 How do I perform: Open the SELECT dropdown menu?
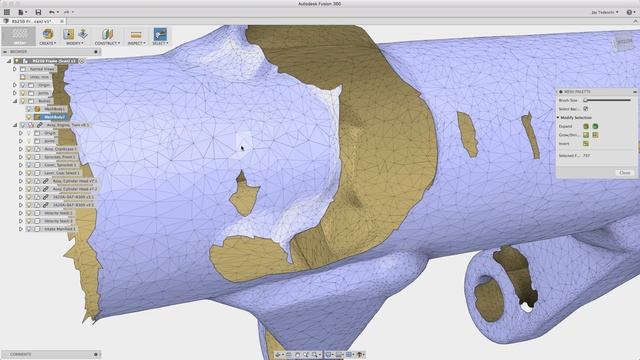[x=160, y=43]
